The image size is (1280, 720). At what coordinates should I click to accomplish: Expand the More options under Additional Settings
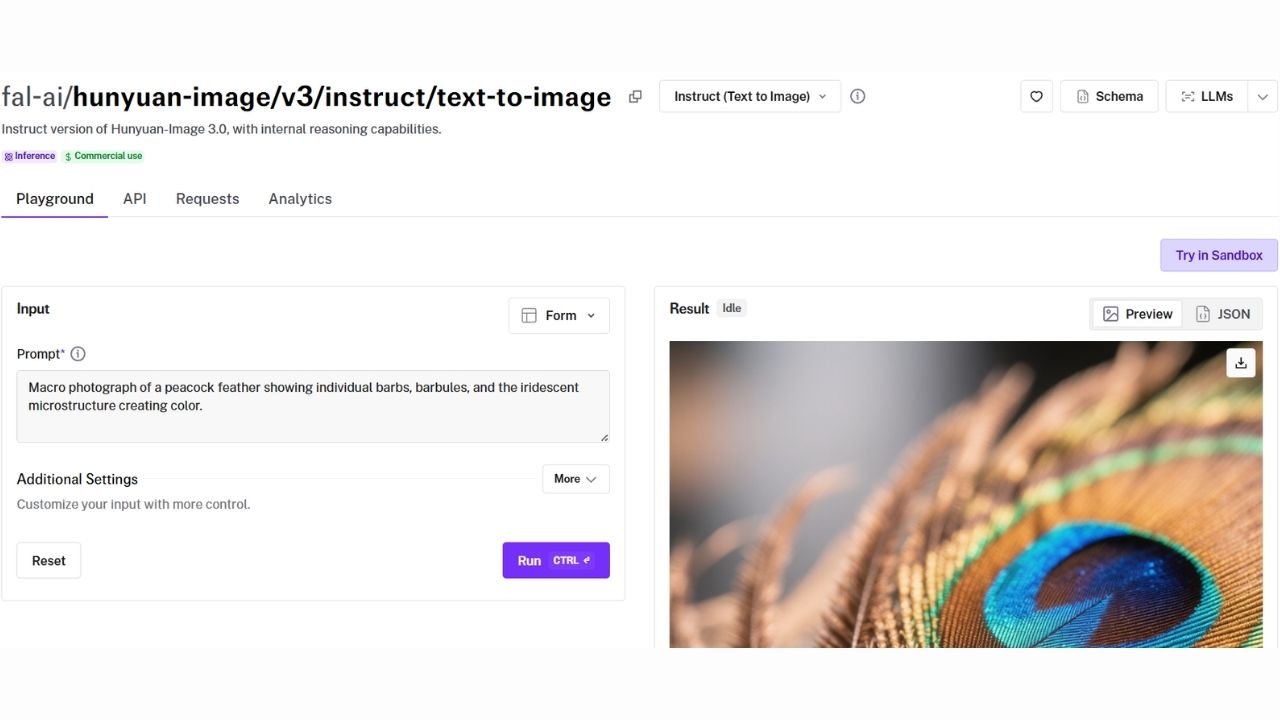click(575, 479)
